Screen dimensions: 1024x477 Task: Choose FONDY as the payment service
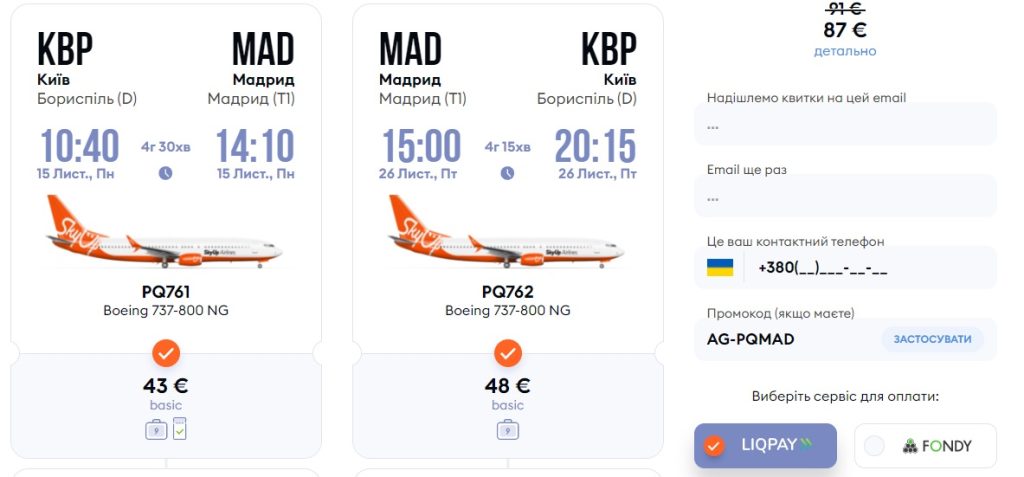point(925,446)
